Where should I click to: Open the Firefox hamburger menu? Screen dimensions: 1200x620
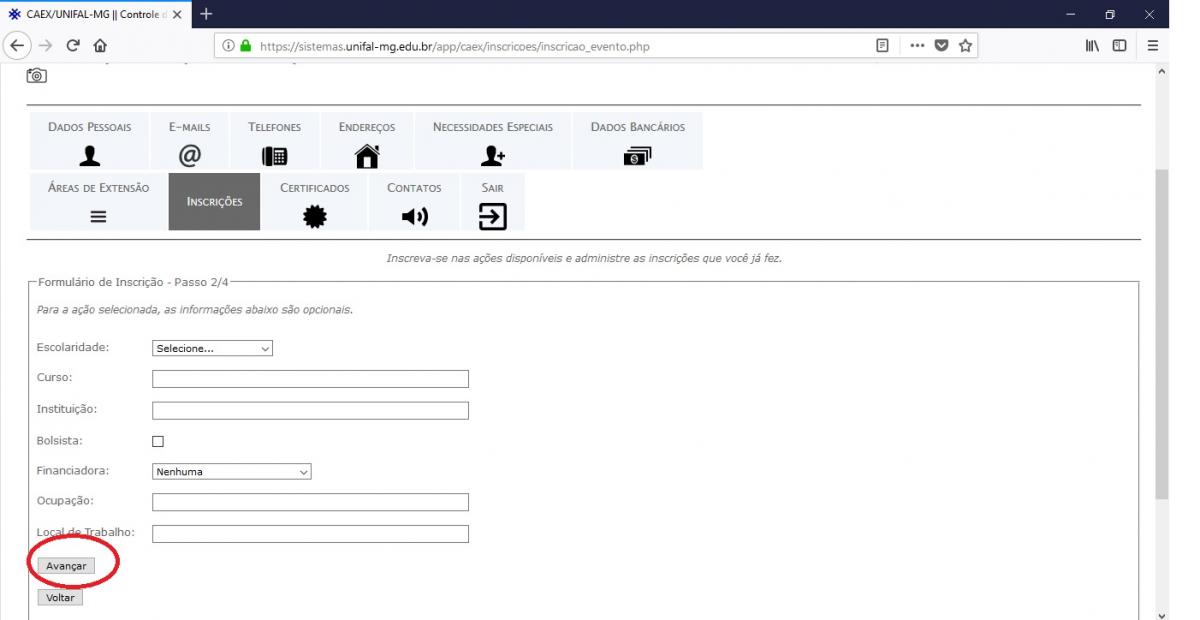(x=1152, y=46)
